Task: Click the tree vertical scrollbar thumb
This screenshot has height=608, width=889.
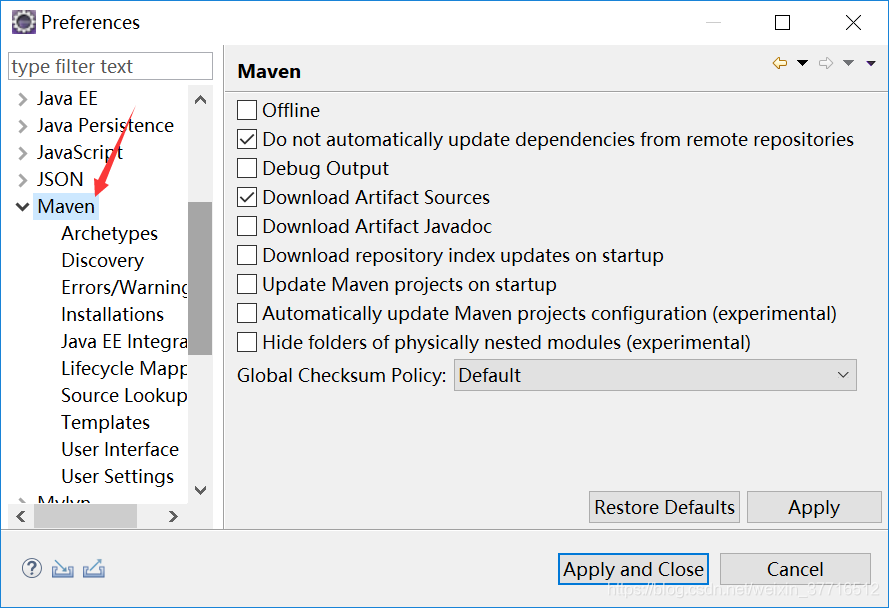Action: coord(200,278)
